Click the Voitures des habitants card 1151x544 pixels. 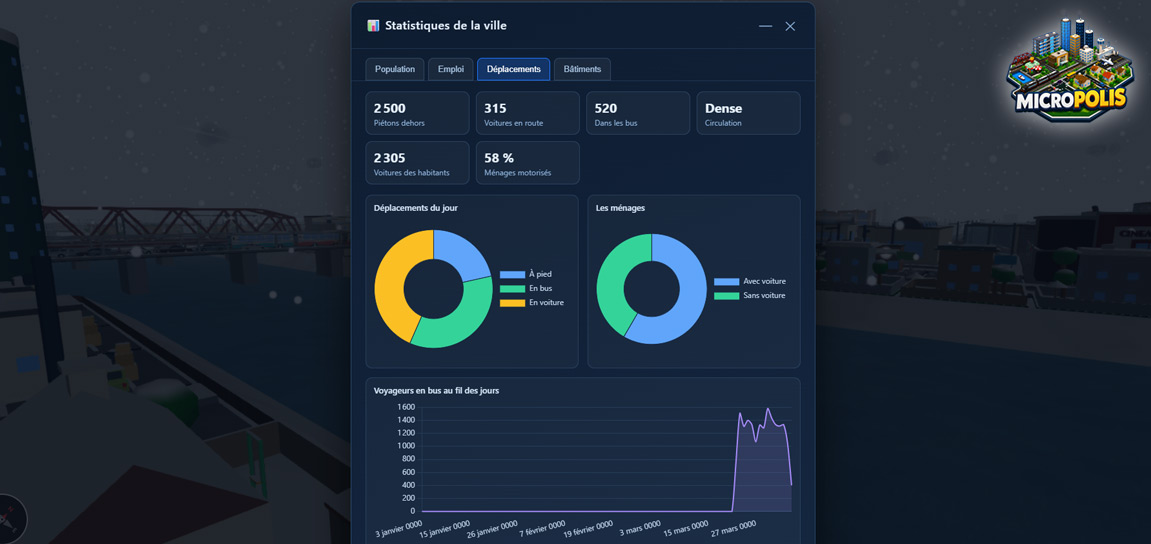coord(417,163)
